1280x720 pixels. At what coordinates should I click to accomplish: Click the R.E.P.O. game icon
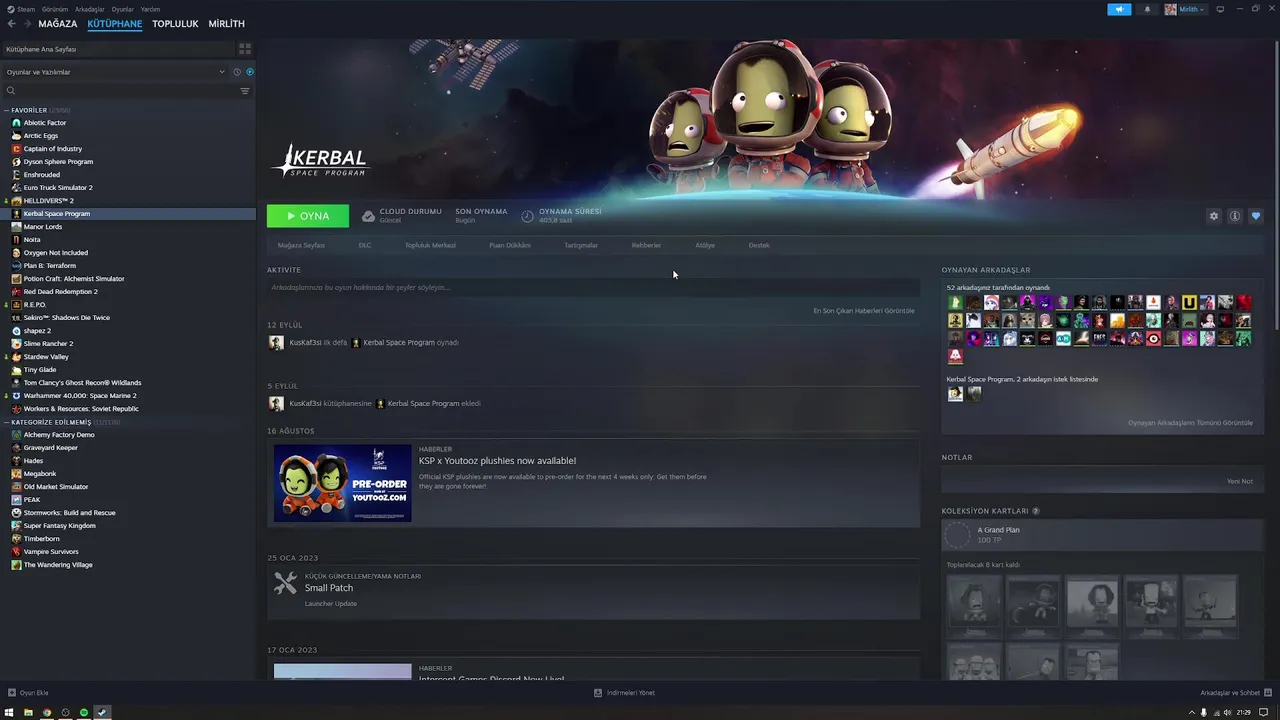pos(16,305)
